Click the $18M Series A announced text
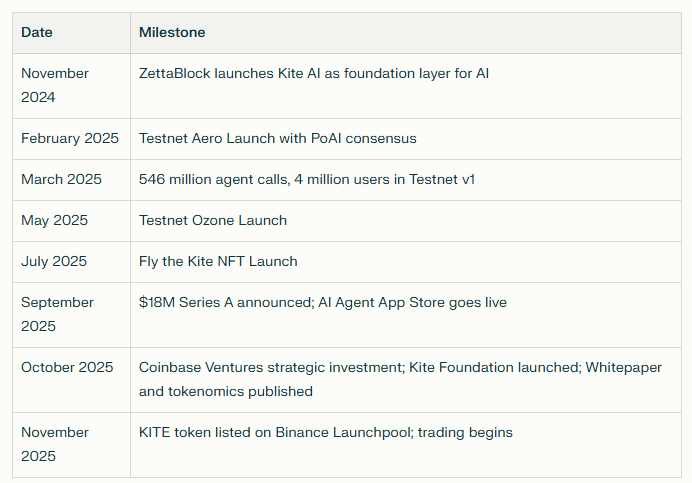 click(x=224, y=303)
